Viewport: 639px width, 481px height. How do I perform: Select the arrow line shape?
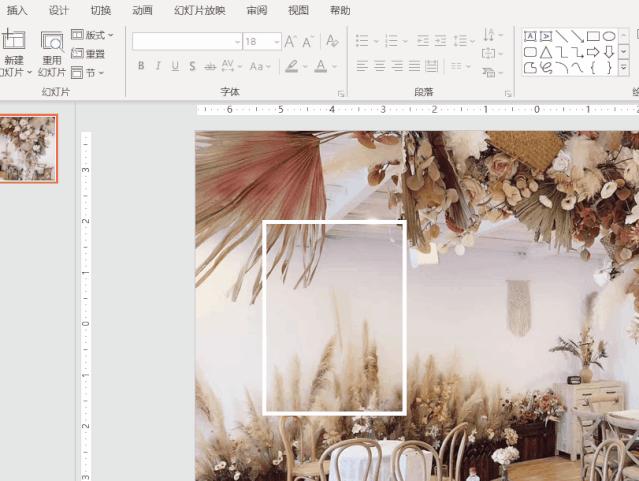click(x=577, y=37)
